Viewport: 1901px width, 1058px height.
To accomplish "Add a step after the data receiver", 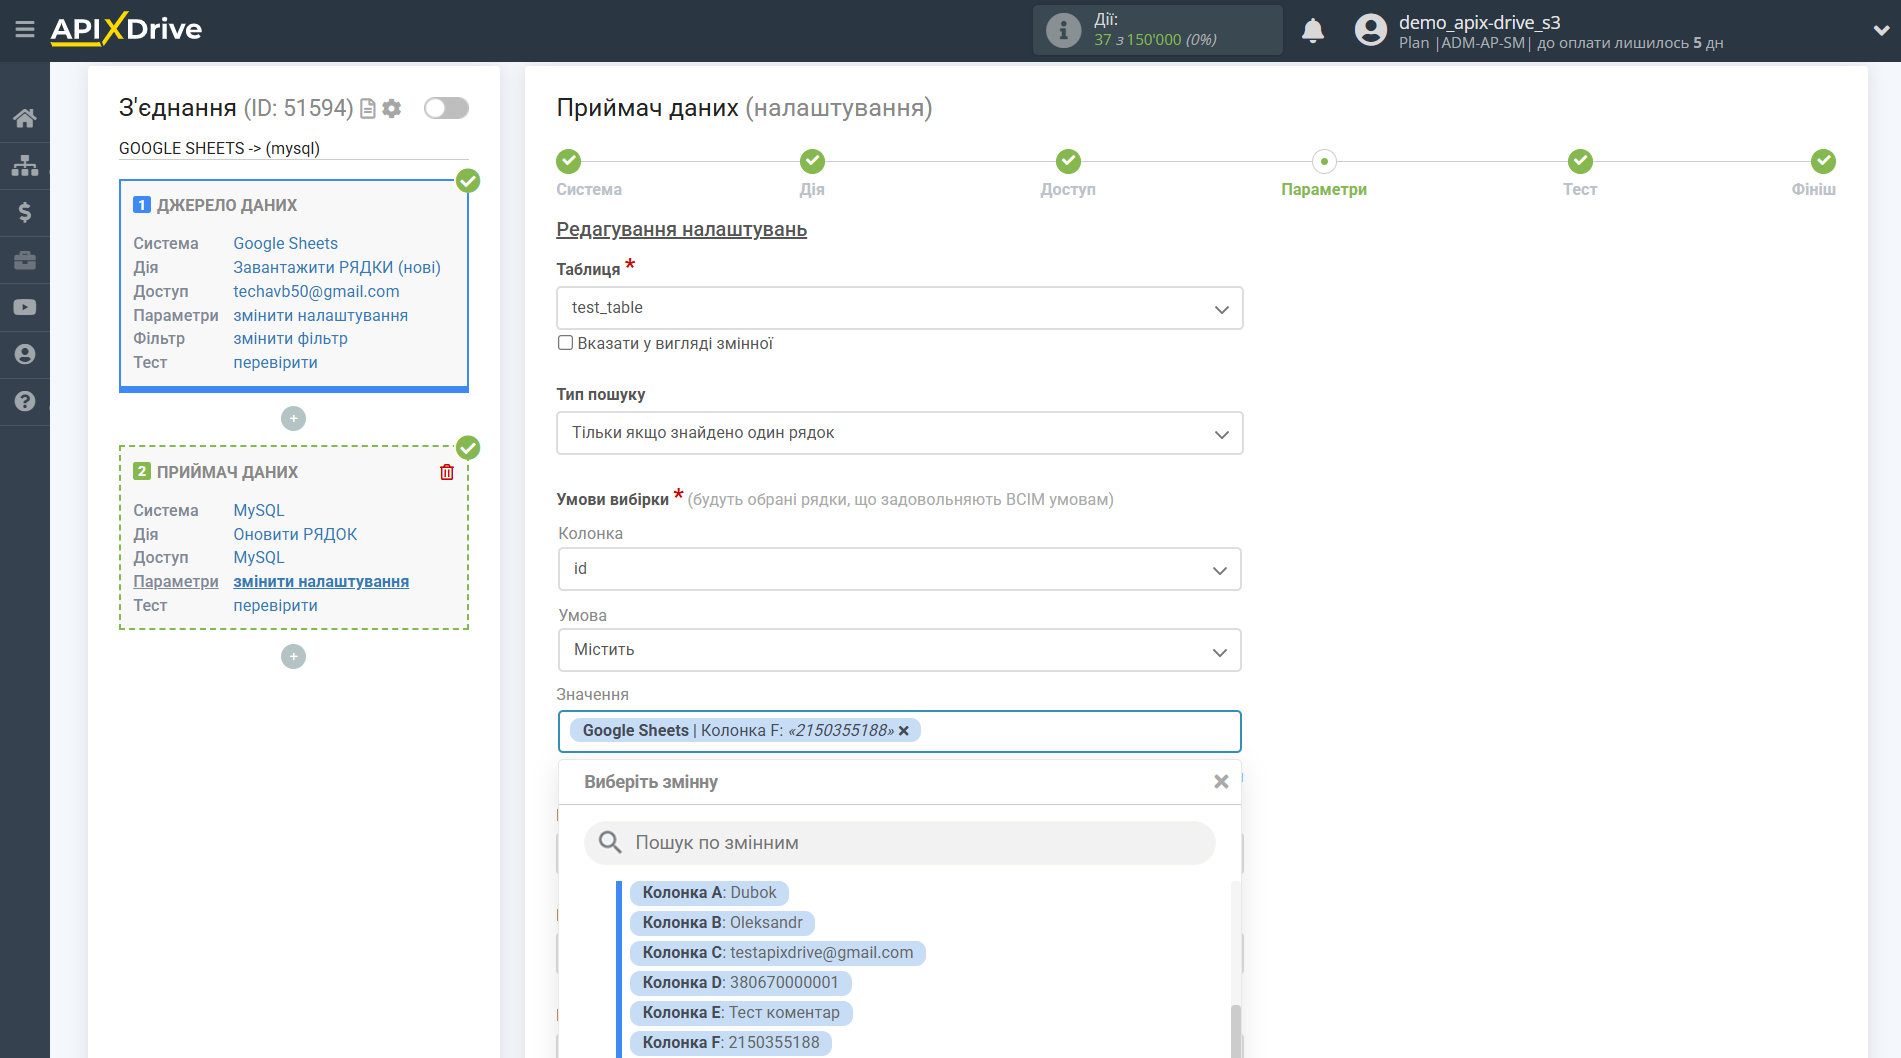I will 293,656.
